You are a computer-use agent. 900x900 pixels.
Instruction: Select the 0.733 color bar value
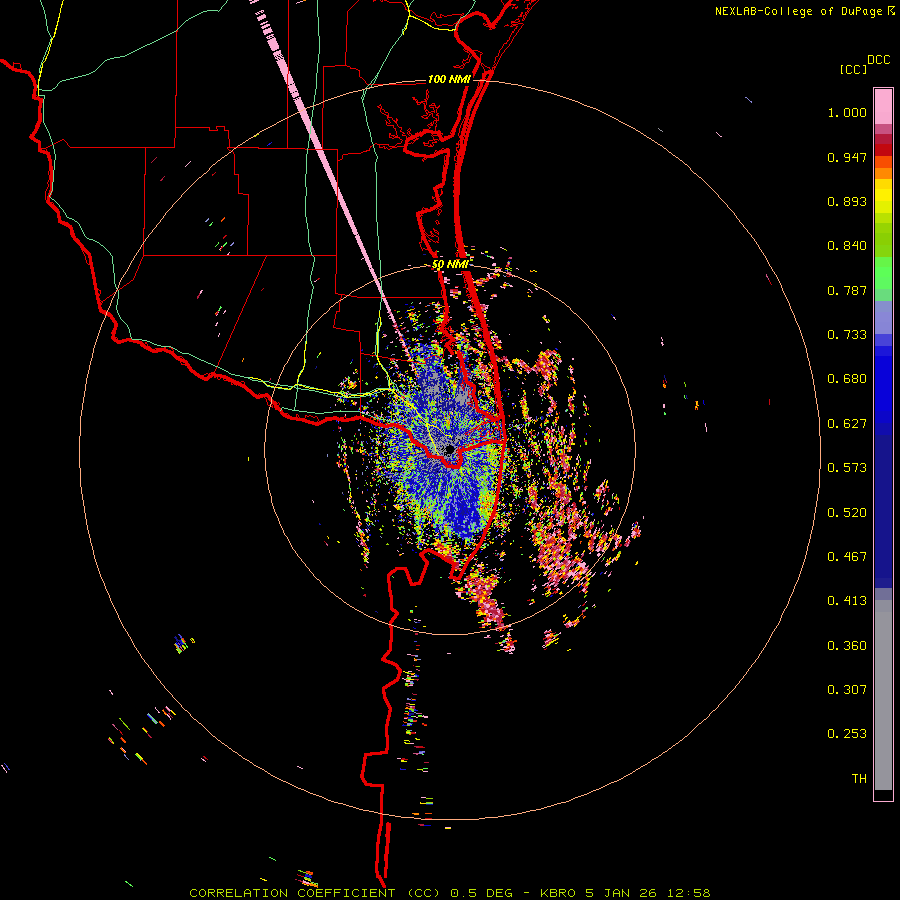(x=847, y=335)
